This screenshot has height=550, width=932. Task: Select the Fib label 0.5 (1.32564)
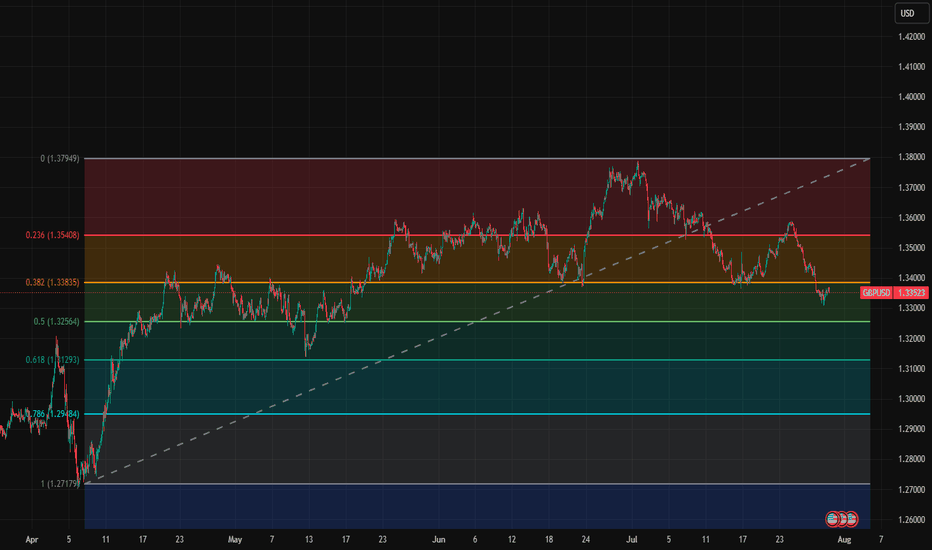click(56, 322)
